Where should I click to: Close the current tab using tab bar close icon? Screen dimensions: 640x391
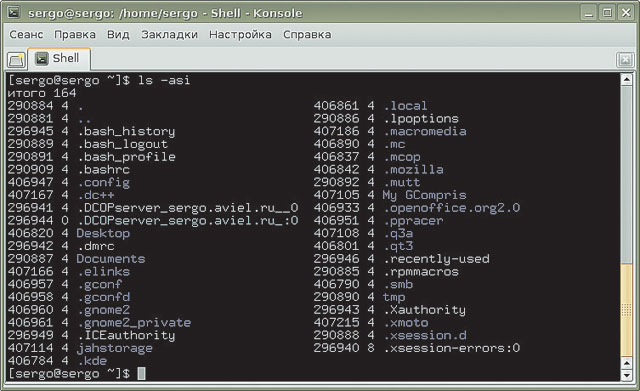pyautogui.click(x=624, y=60)
